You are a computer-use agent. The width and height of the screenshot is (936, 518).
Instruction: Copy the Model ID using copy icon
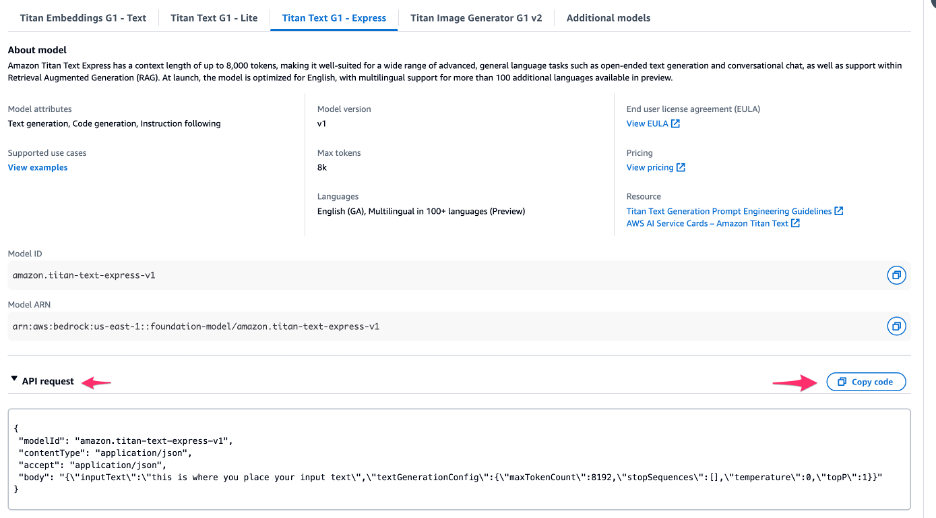click(896, 275)
